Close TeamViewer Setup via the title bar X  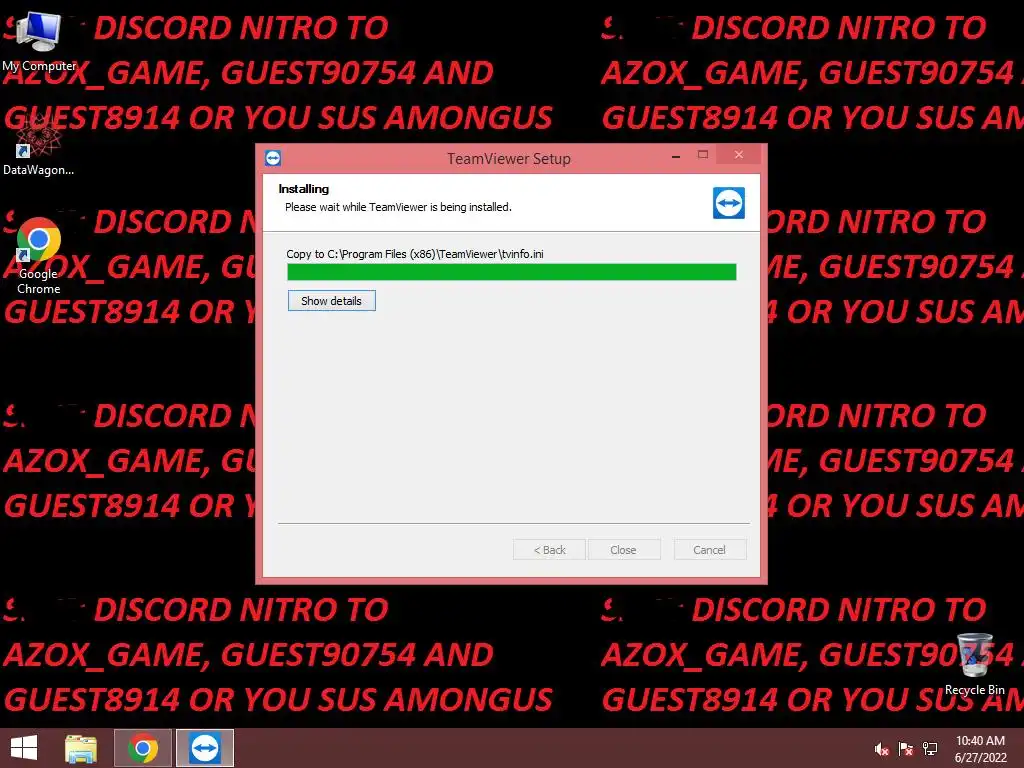pyautogui.click(x=739, y=155)
